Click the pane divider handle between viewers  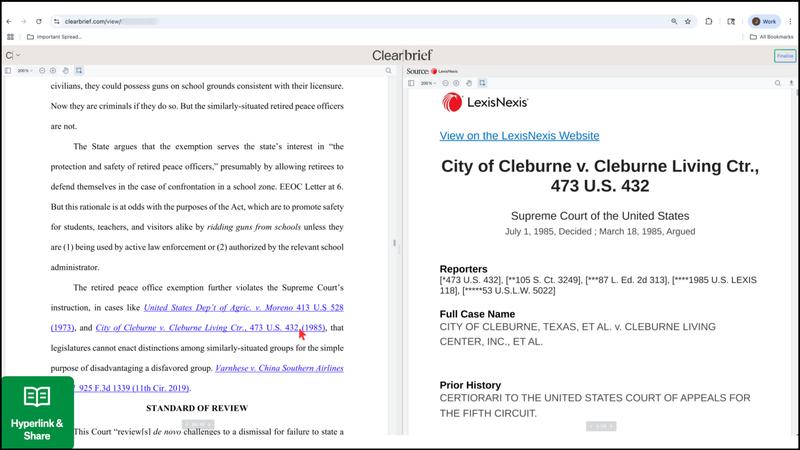click(394, 243)
